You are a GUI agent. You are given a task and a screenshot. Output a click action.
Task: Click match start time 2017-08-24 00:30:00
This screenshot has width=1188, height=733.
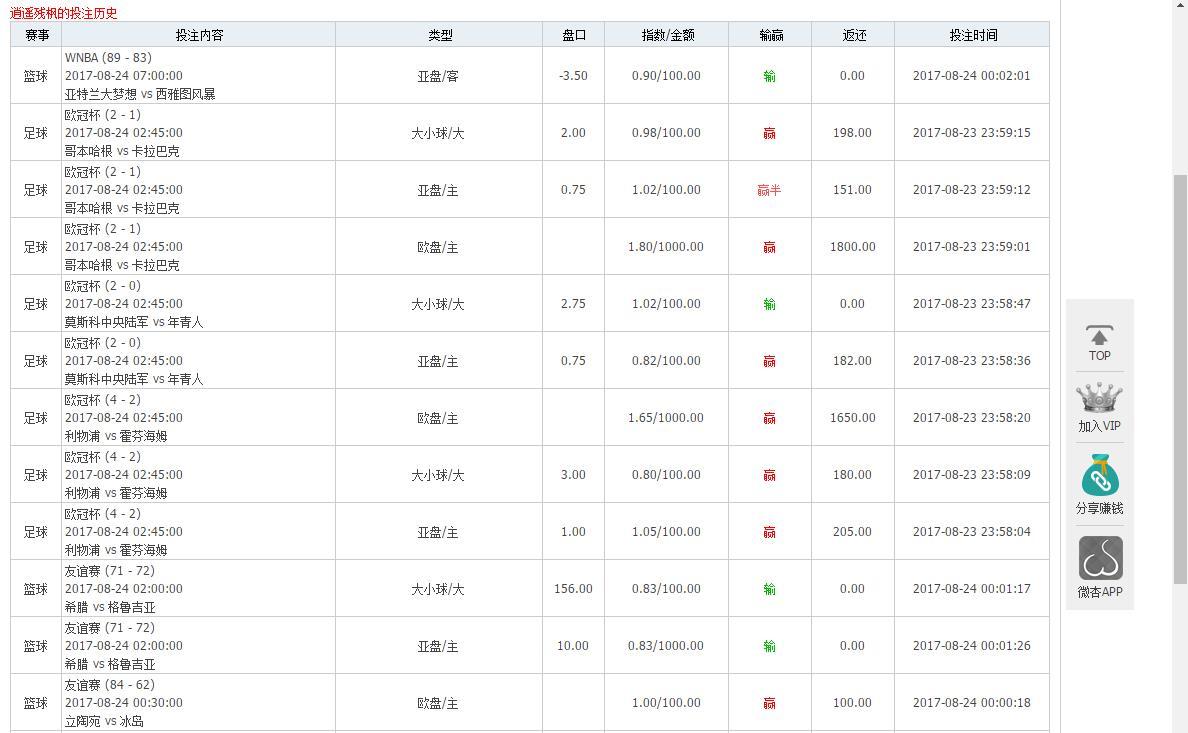click(x=123, y=703)
